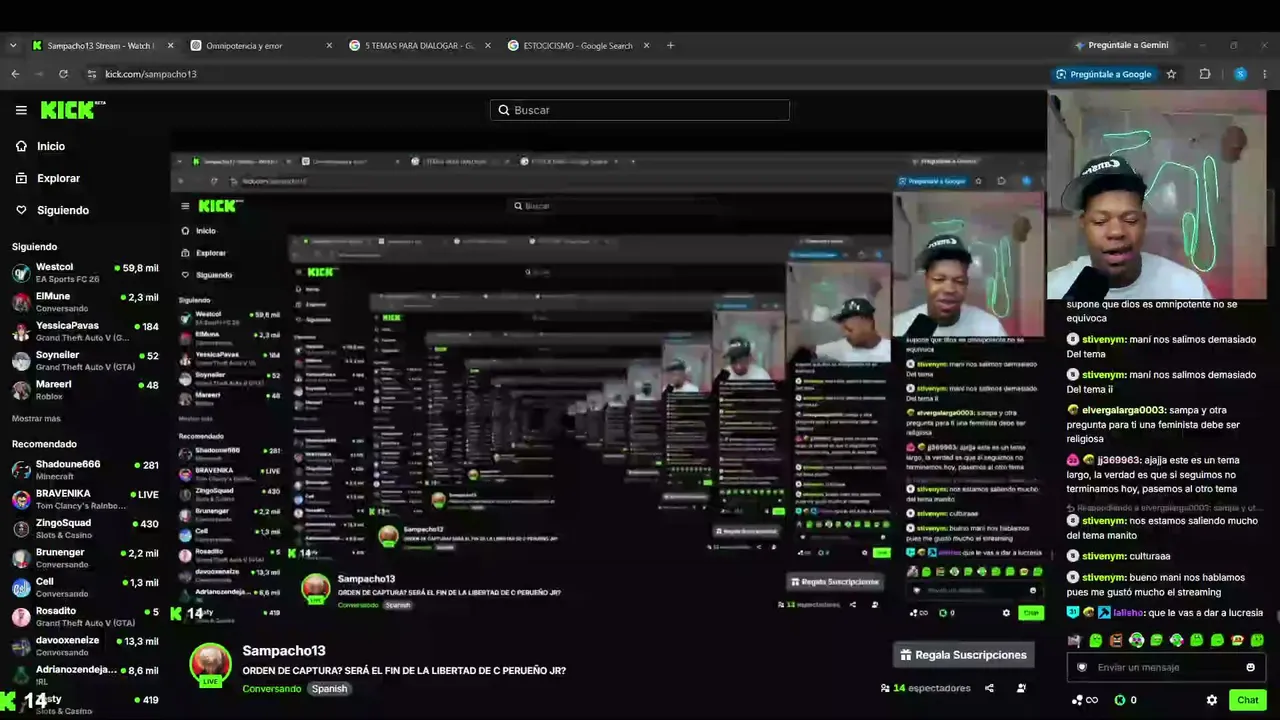Open the Chrome profile avatar
The height and width of the screenshot is (720, 1280).
click(1240, 74)
